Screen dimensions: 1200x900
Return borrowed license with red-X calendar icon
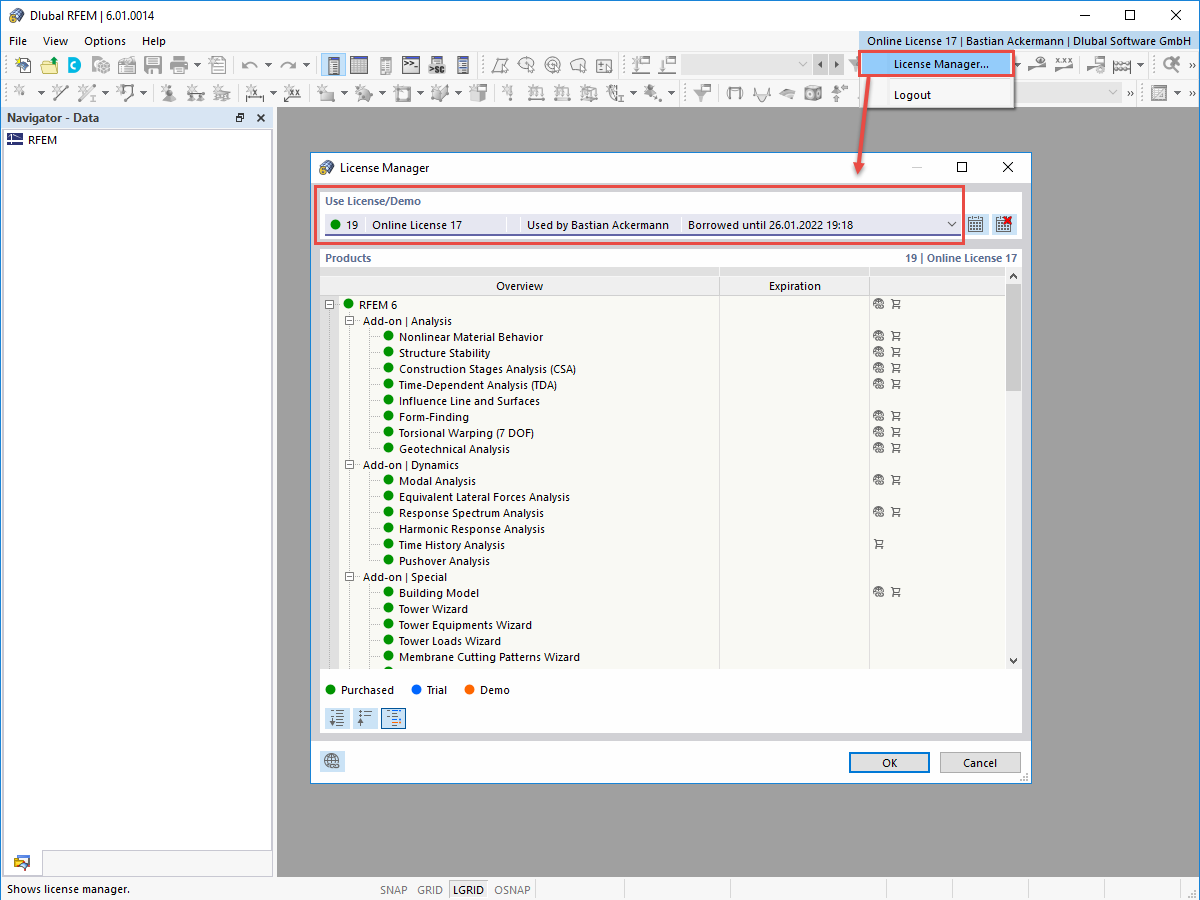tap(1003, 224)
